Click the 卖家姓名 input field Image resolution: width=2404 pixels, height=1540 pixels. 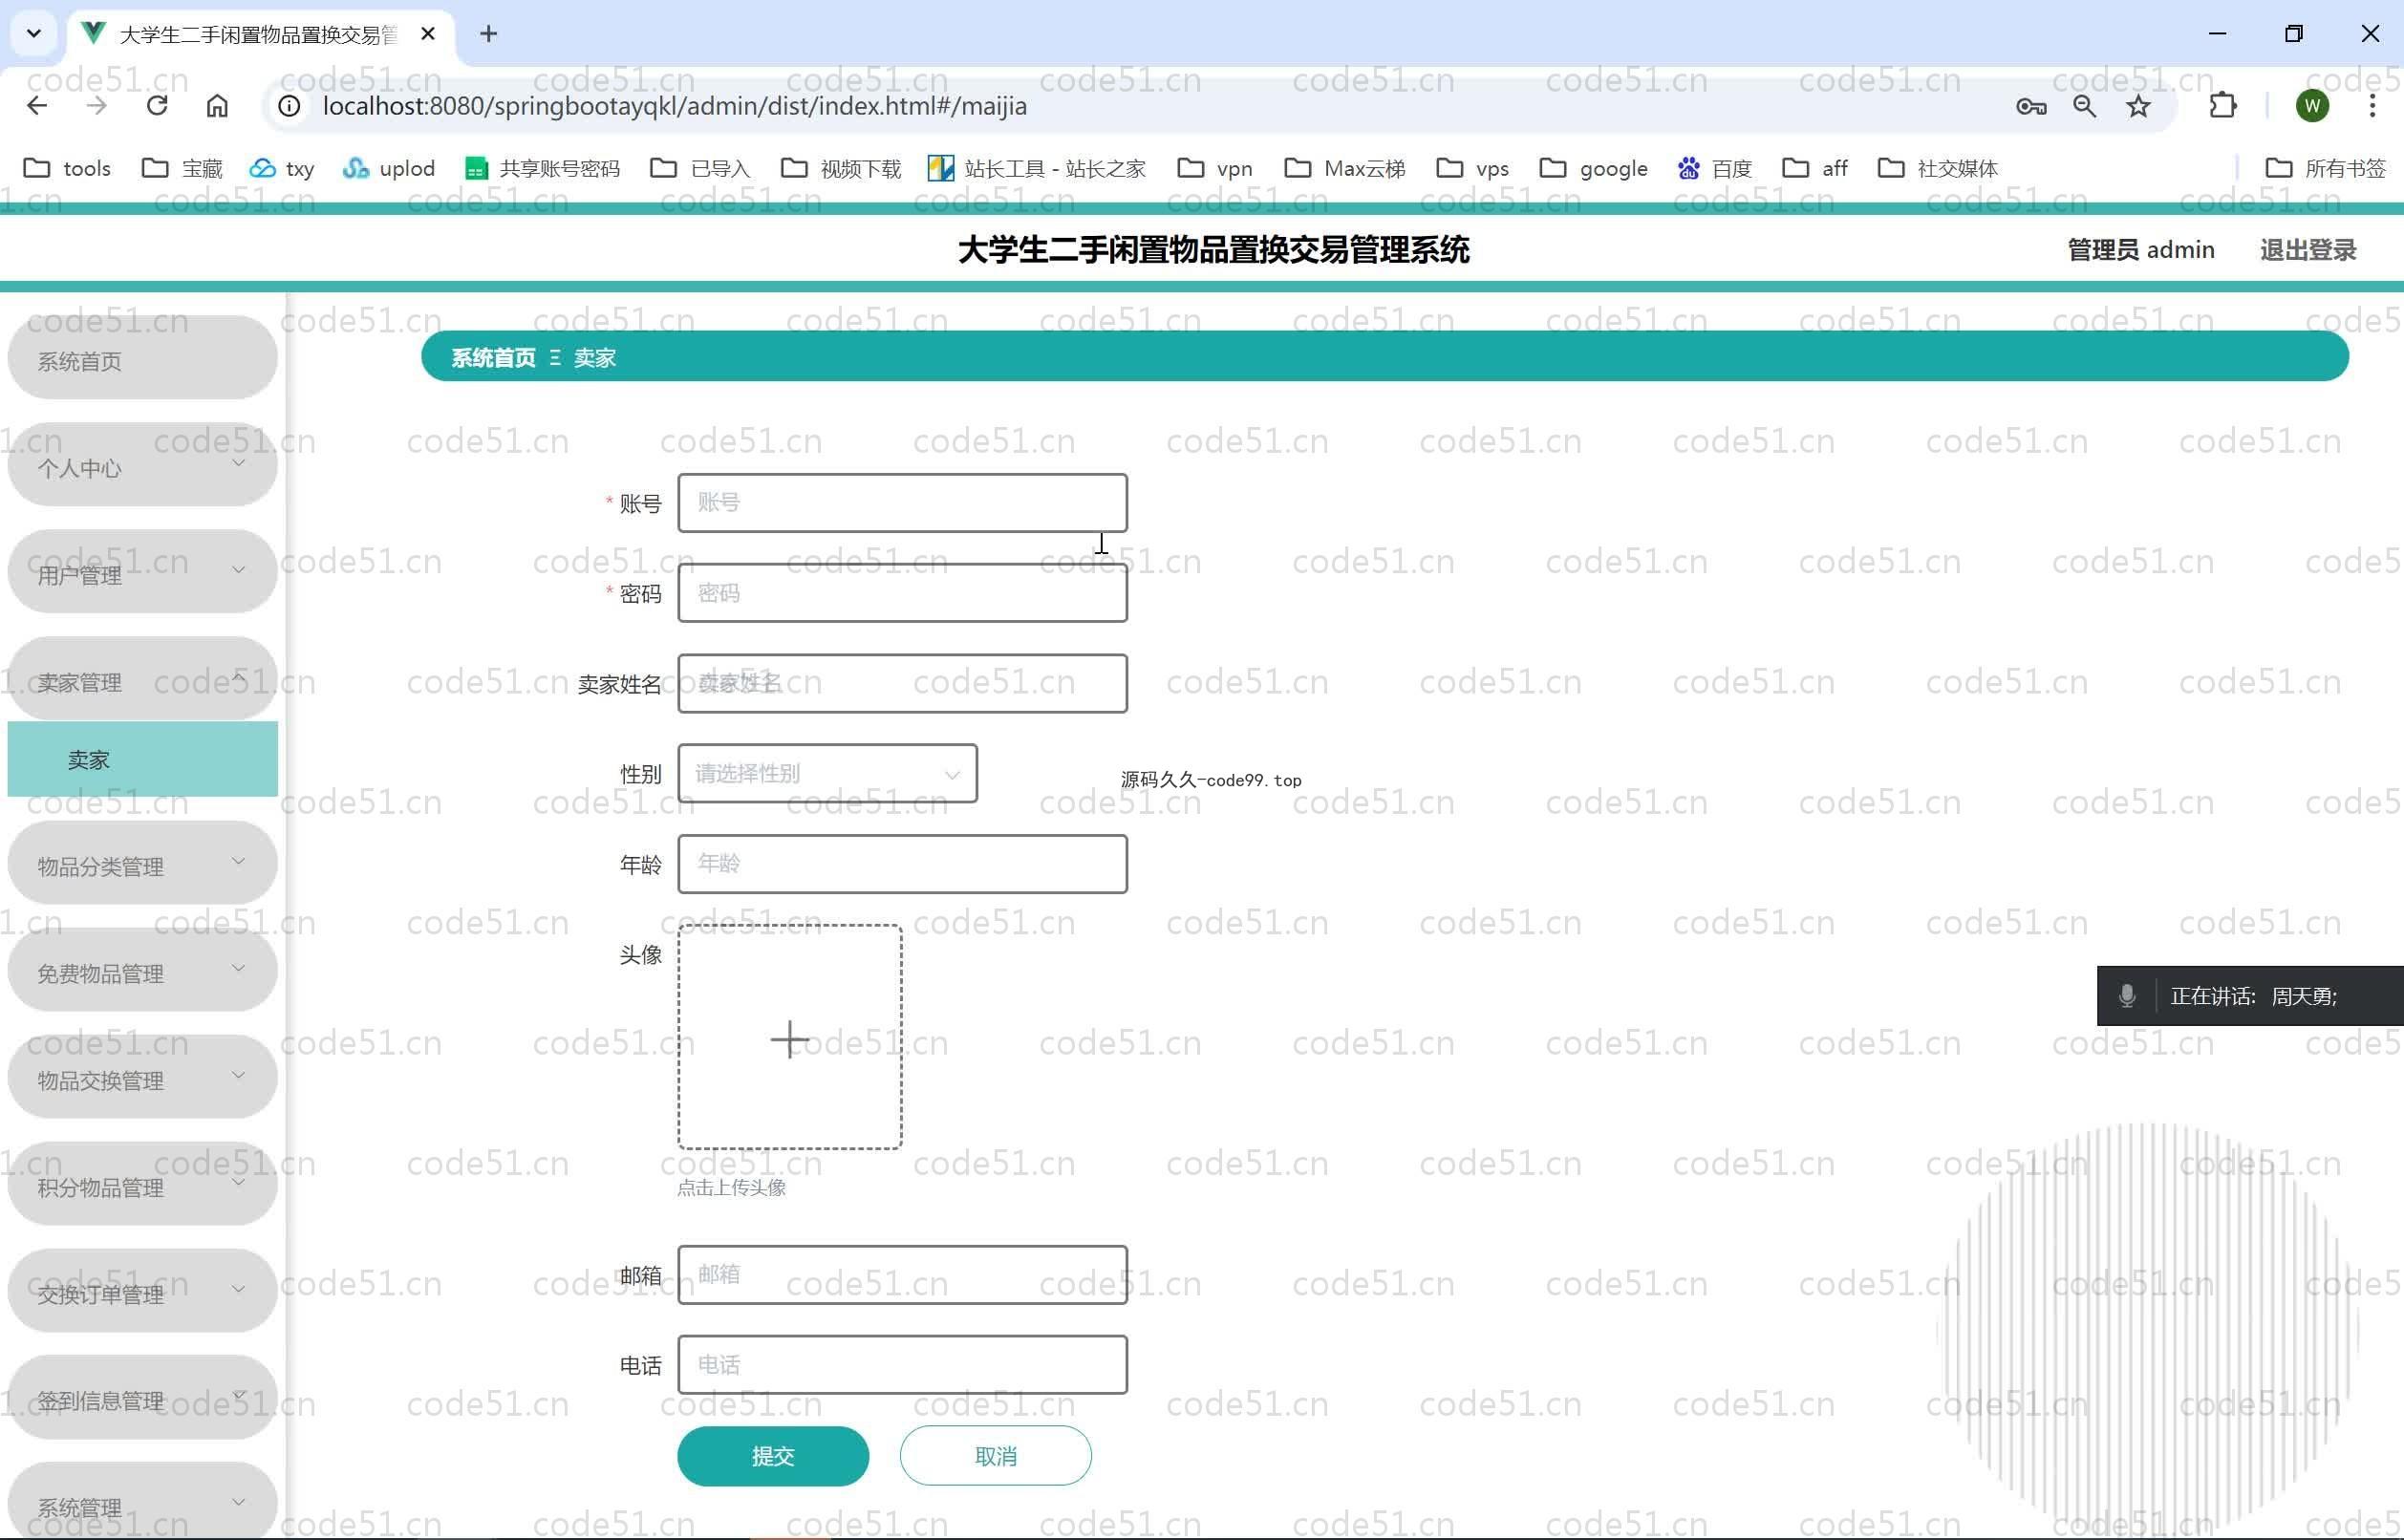pyautogui.click(x=902, y=684)
